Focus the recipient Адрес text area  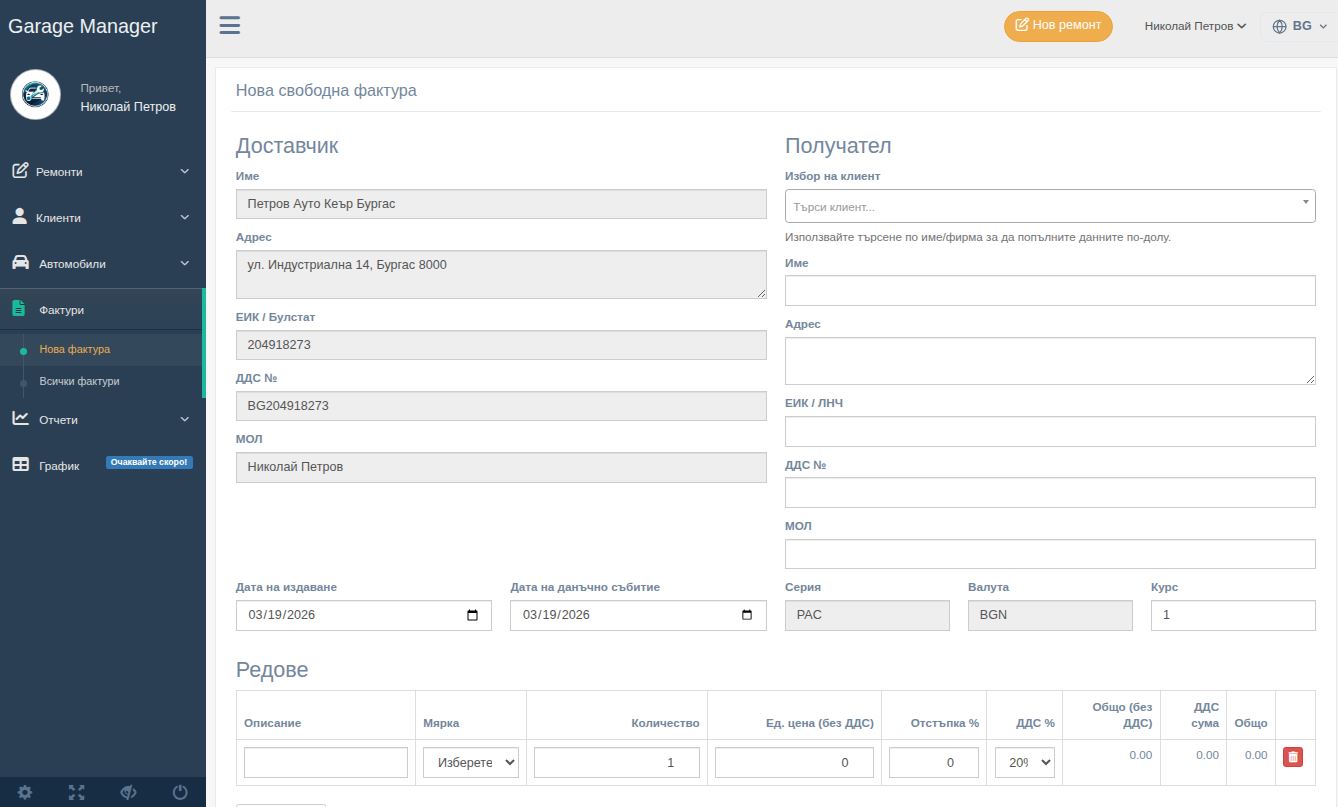[x=1050, y=360]
